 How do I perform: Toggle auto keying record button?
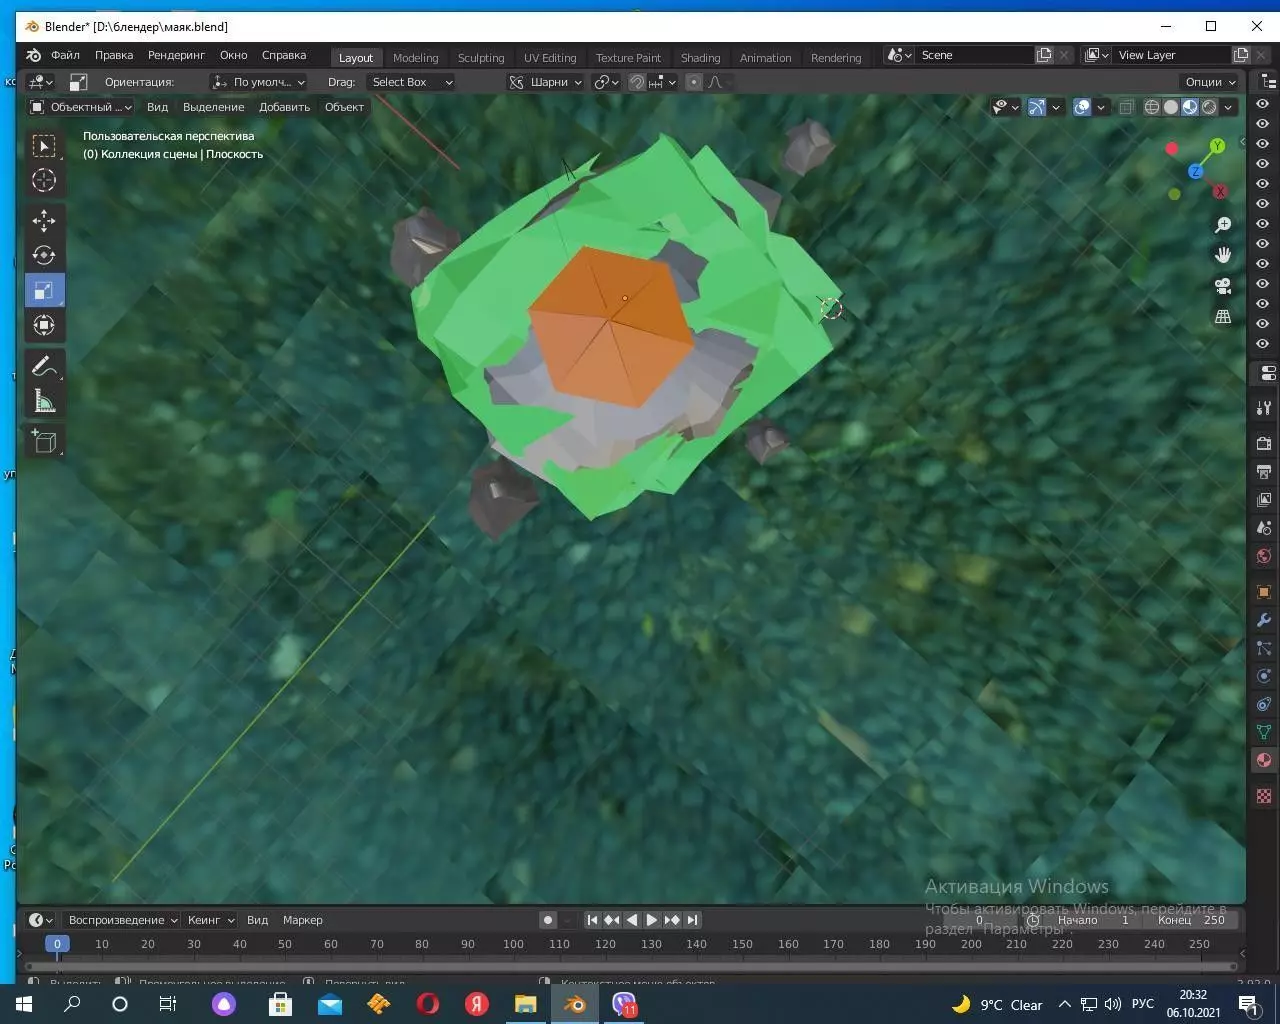click(x=548, y=920)
